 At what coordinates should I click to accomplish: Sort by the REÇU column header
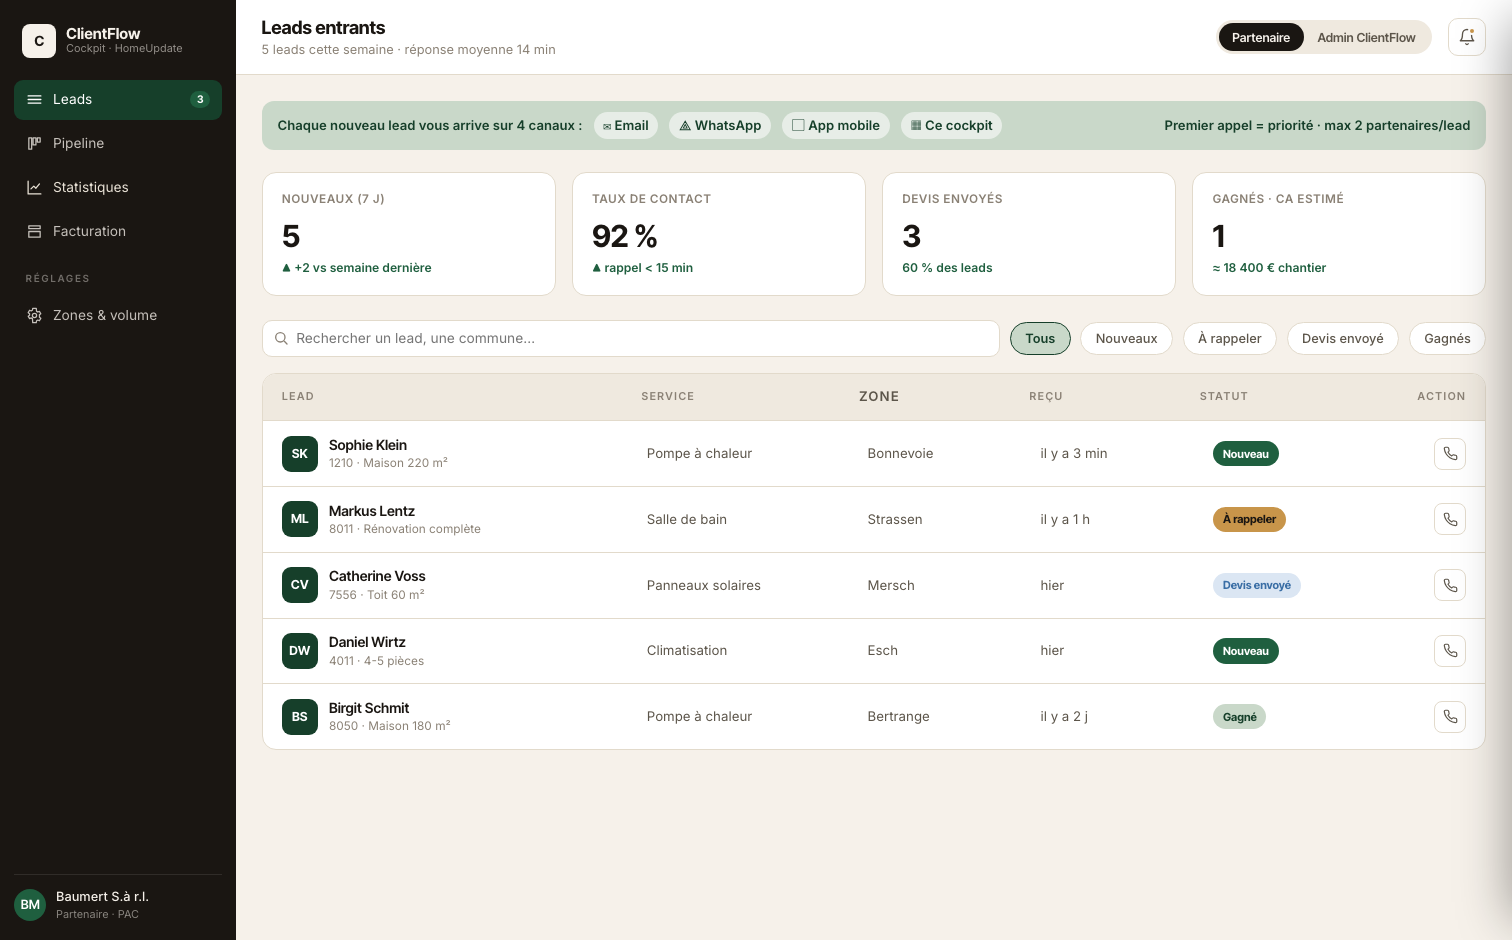pos(1046,396)
